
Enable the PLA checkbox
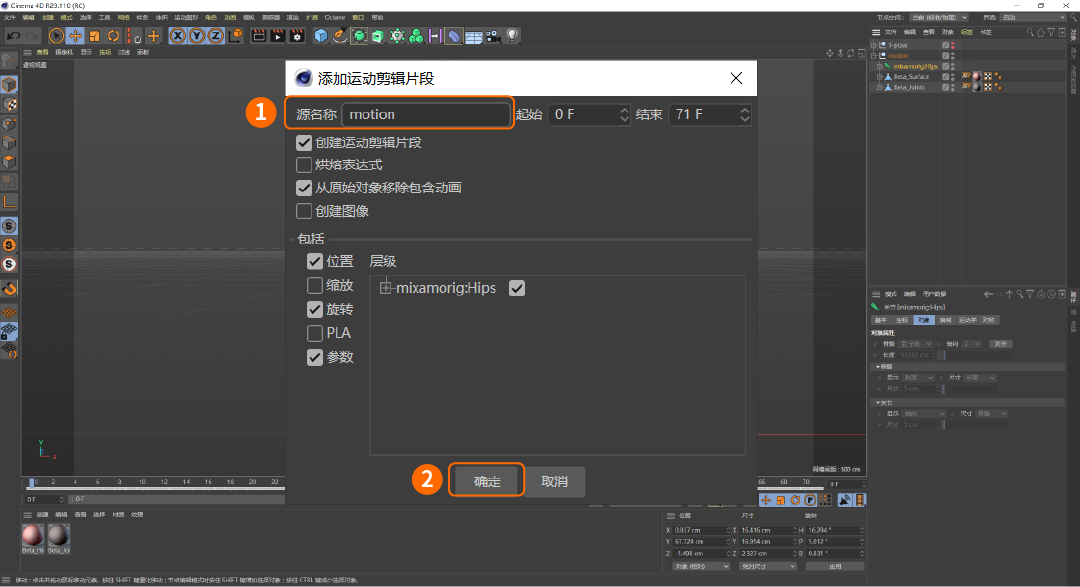pyautogui.click(x=315, y=333)
